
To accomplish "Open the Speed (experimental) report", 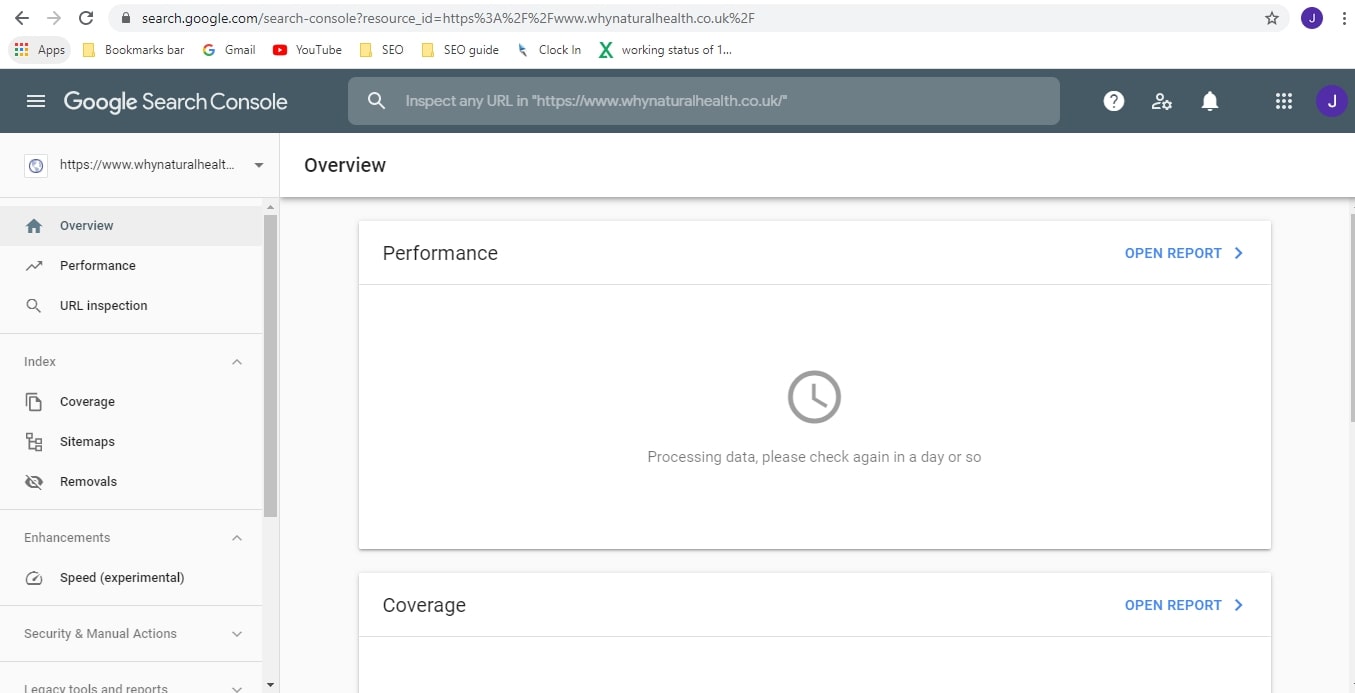I will pyautogui.click(x=122, y=577).
